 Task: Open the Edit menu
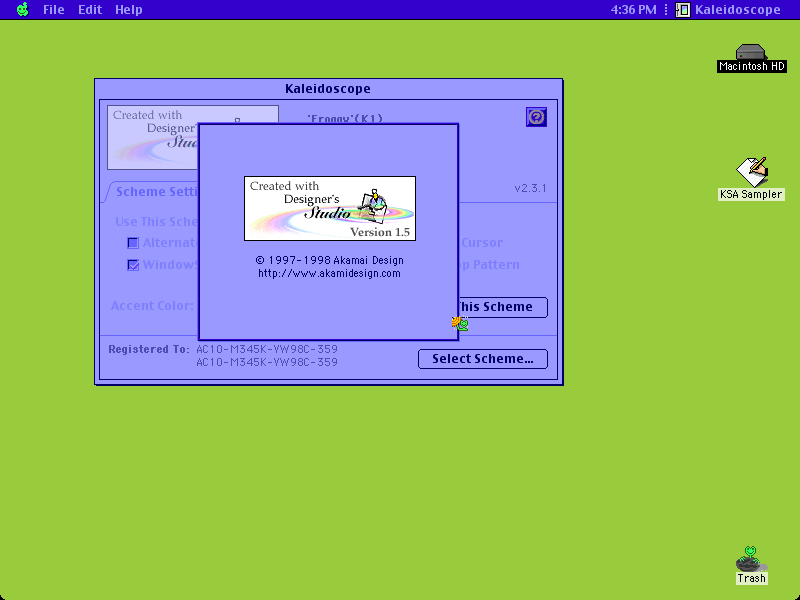[x=90, y=10]
